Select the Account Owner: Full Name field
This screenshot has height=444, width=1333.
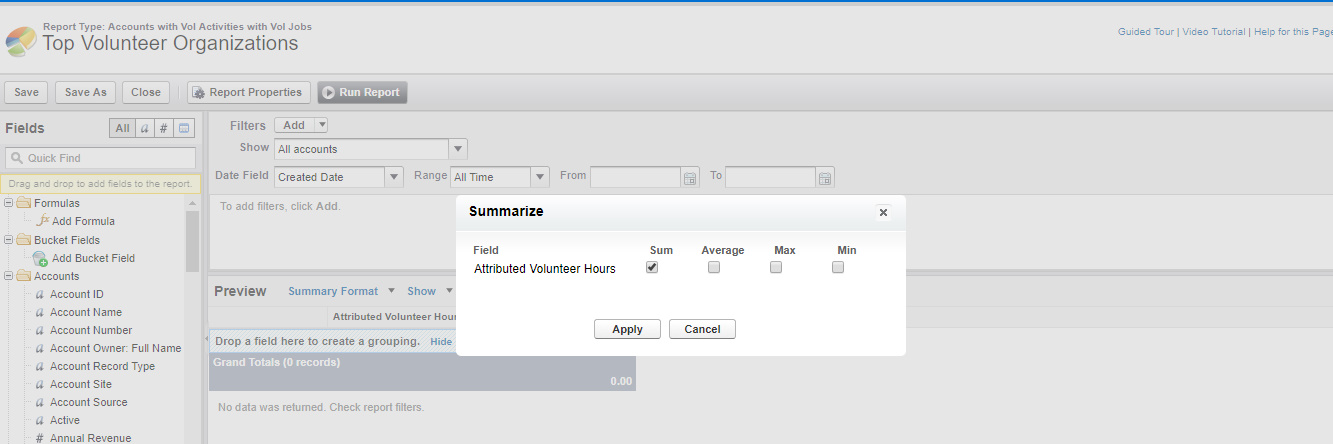(116, 348)
